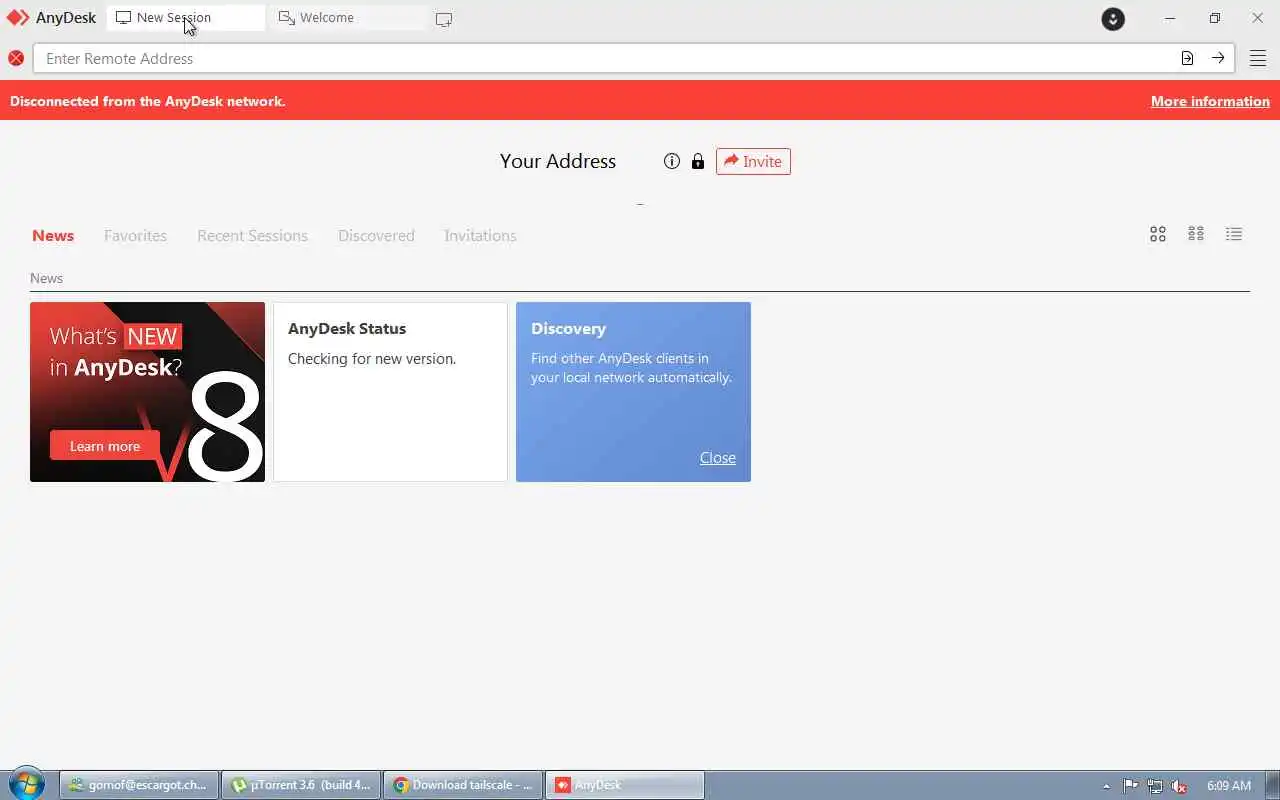Click the muted volume tray icon
1280x800 pixels.
tap(1179, 786)
